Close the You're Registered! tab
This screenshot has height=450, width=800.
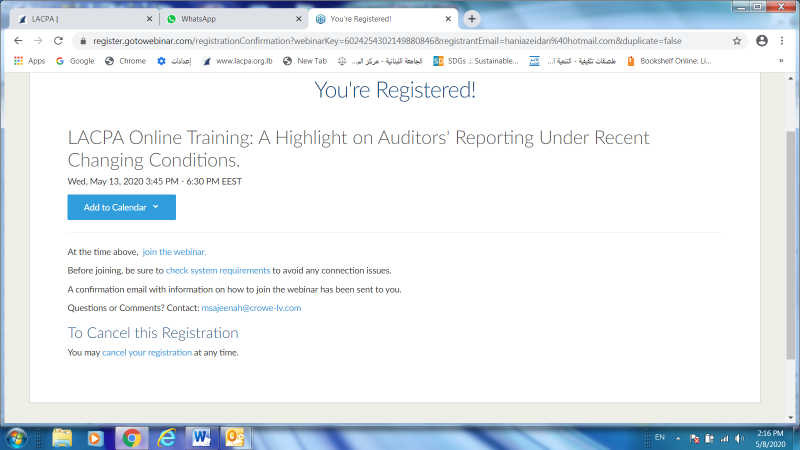pos(448,19)
